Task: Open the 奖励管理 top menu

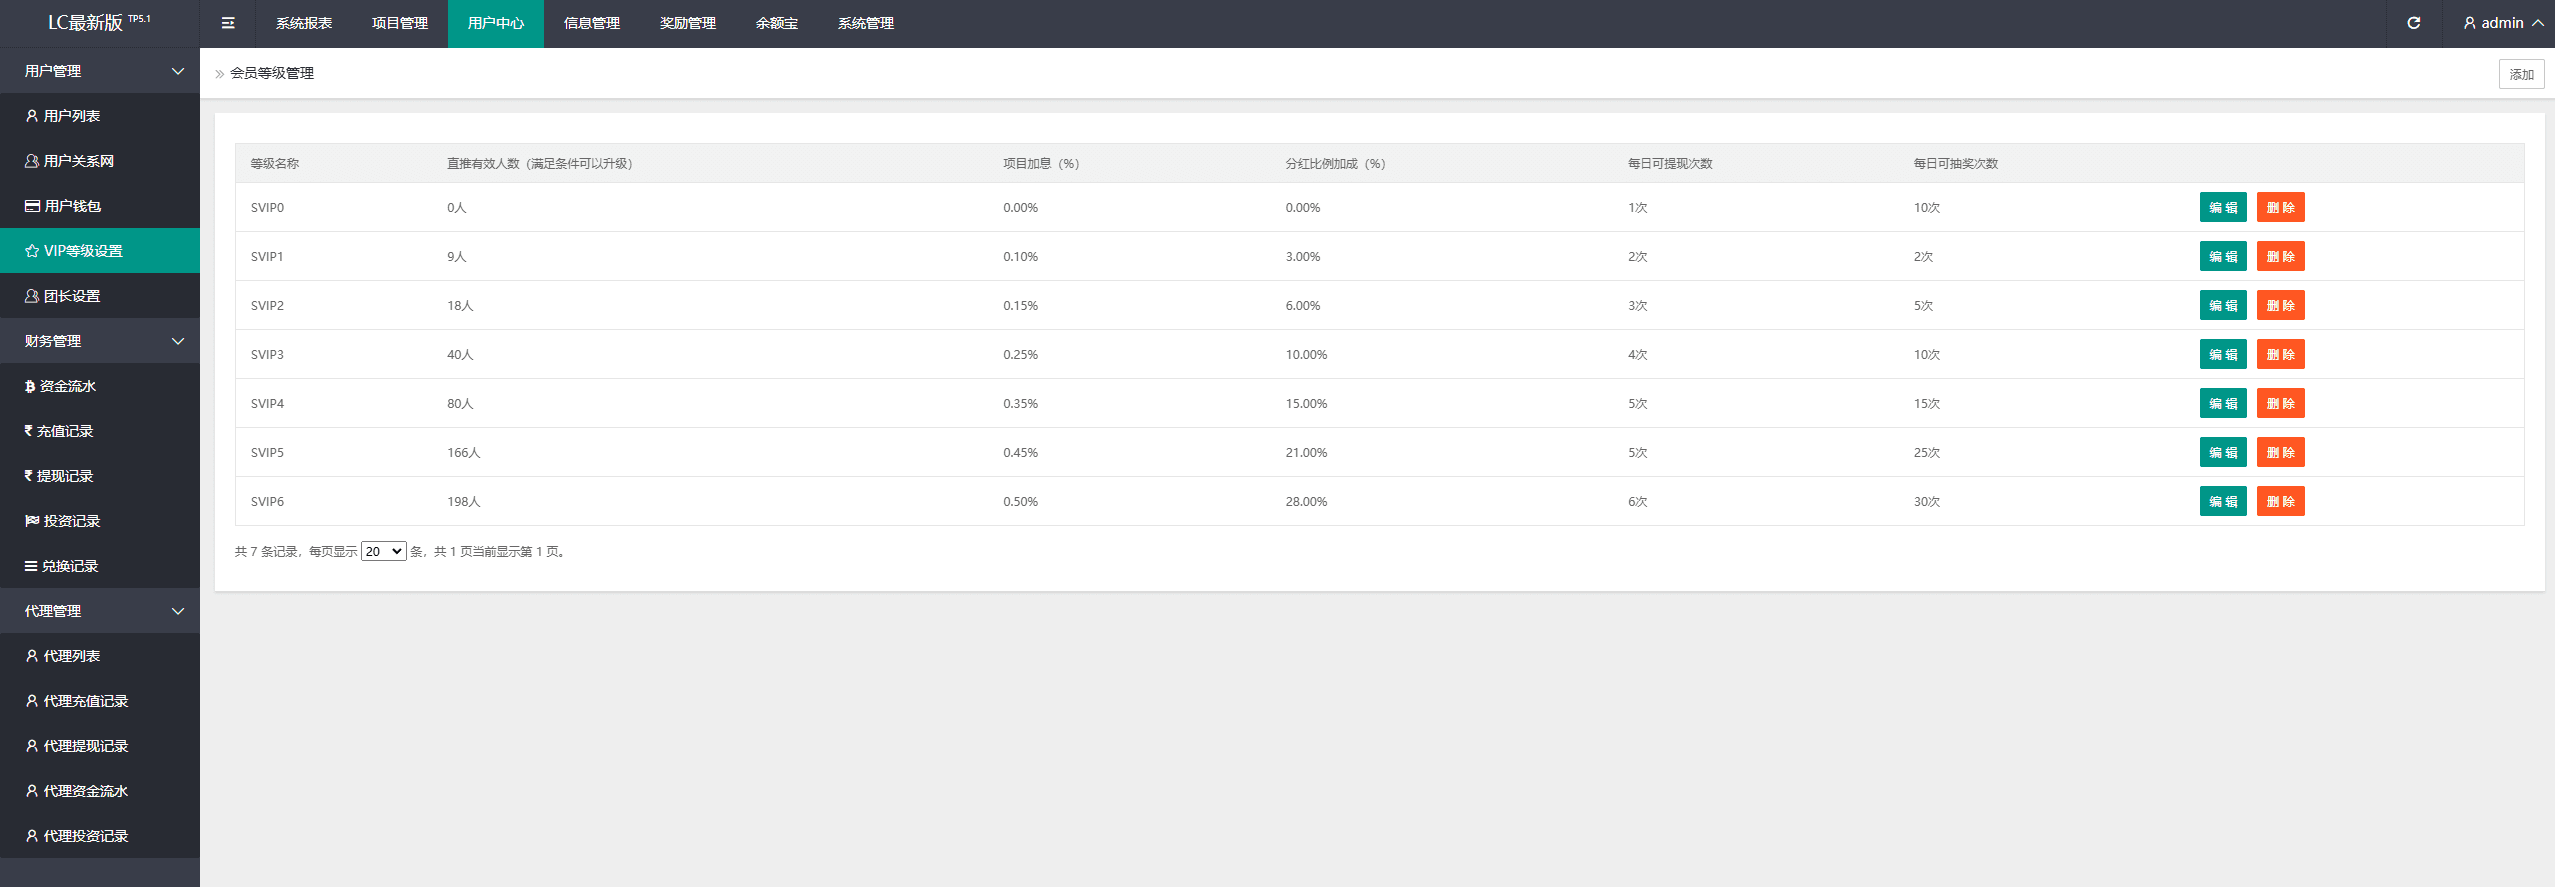Action: [688, 23]
